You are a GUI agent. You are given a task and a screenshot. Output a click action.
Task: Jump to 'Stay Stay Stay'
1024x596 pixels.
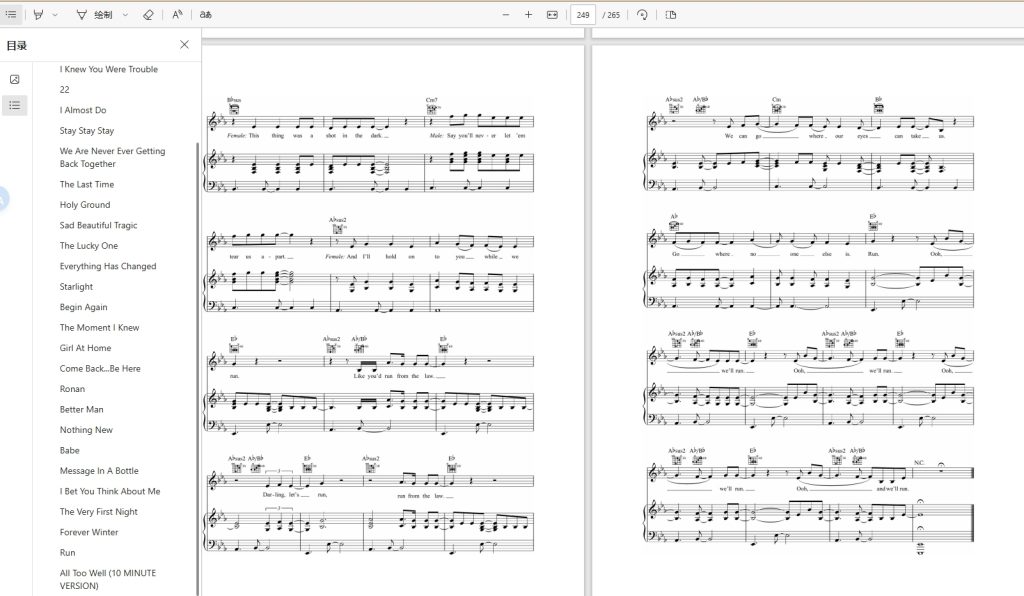(x=87, y=131)
